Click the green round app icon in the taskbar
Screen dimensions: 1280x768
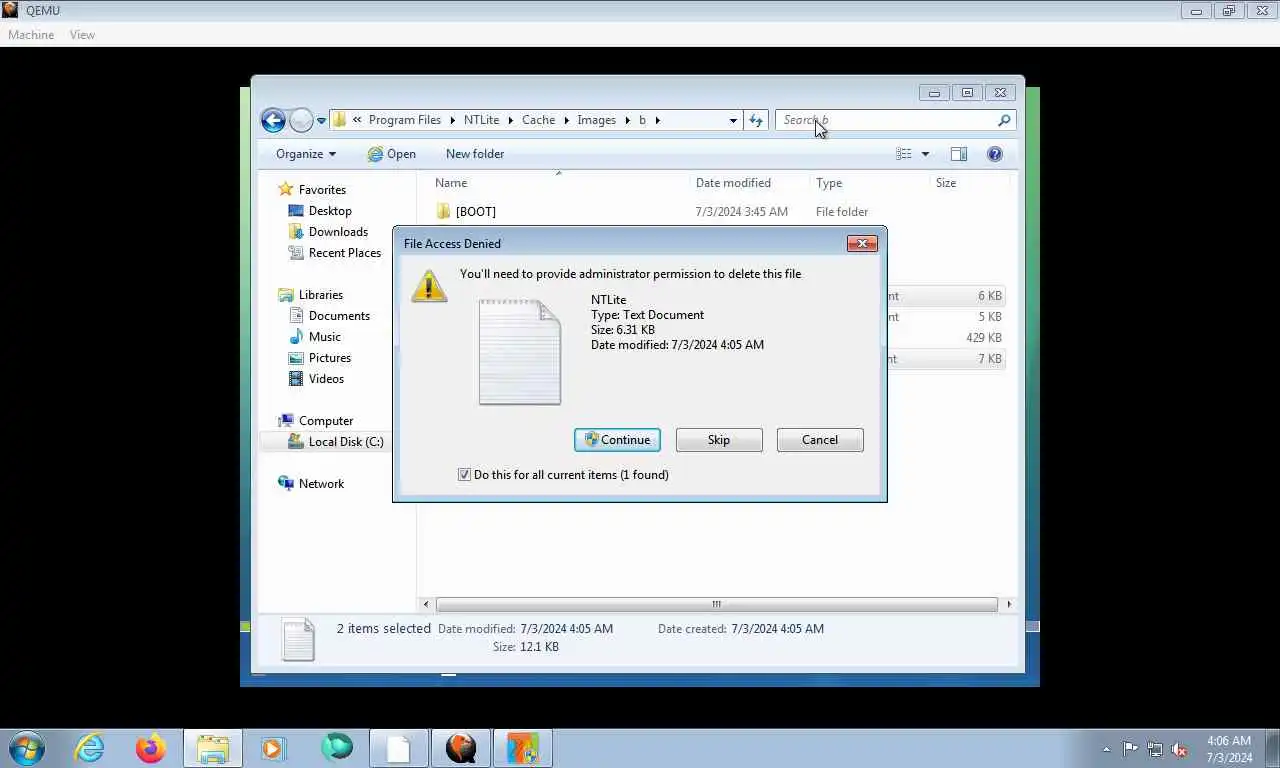337,748
